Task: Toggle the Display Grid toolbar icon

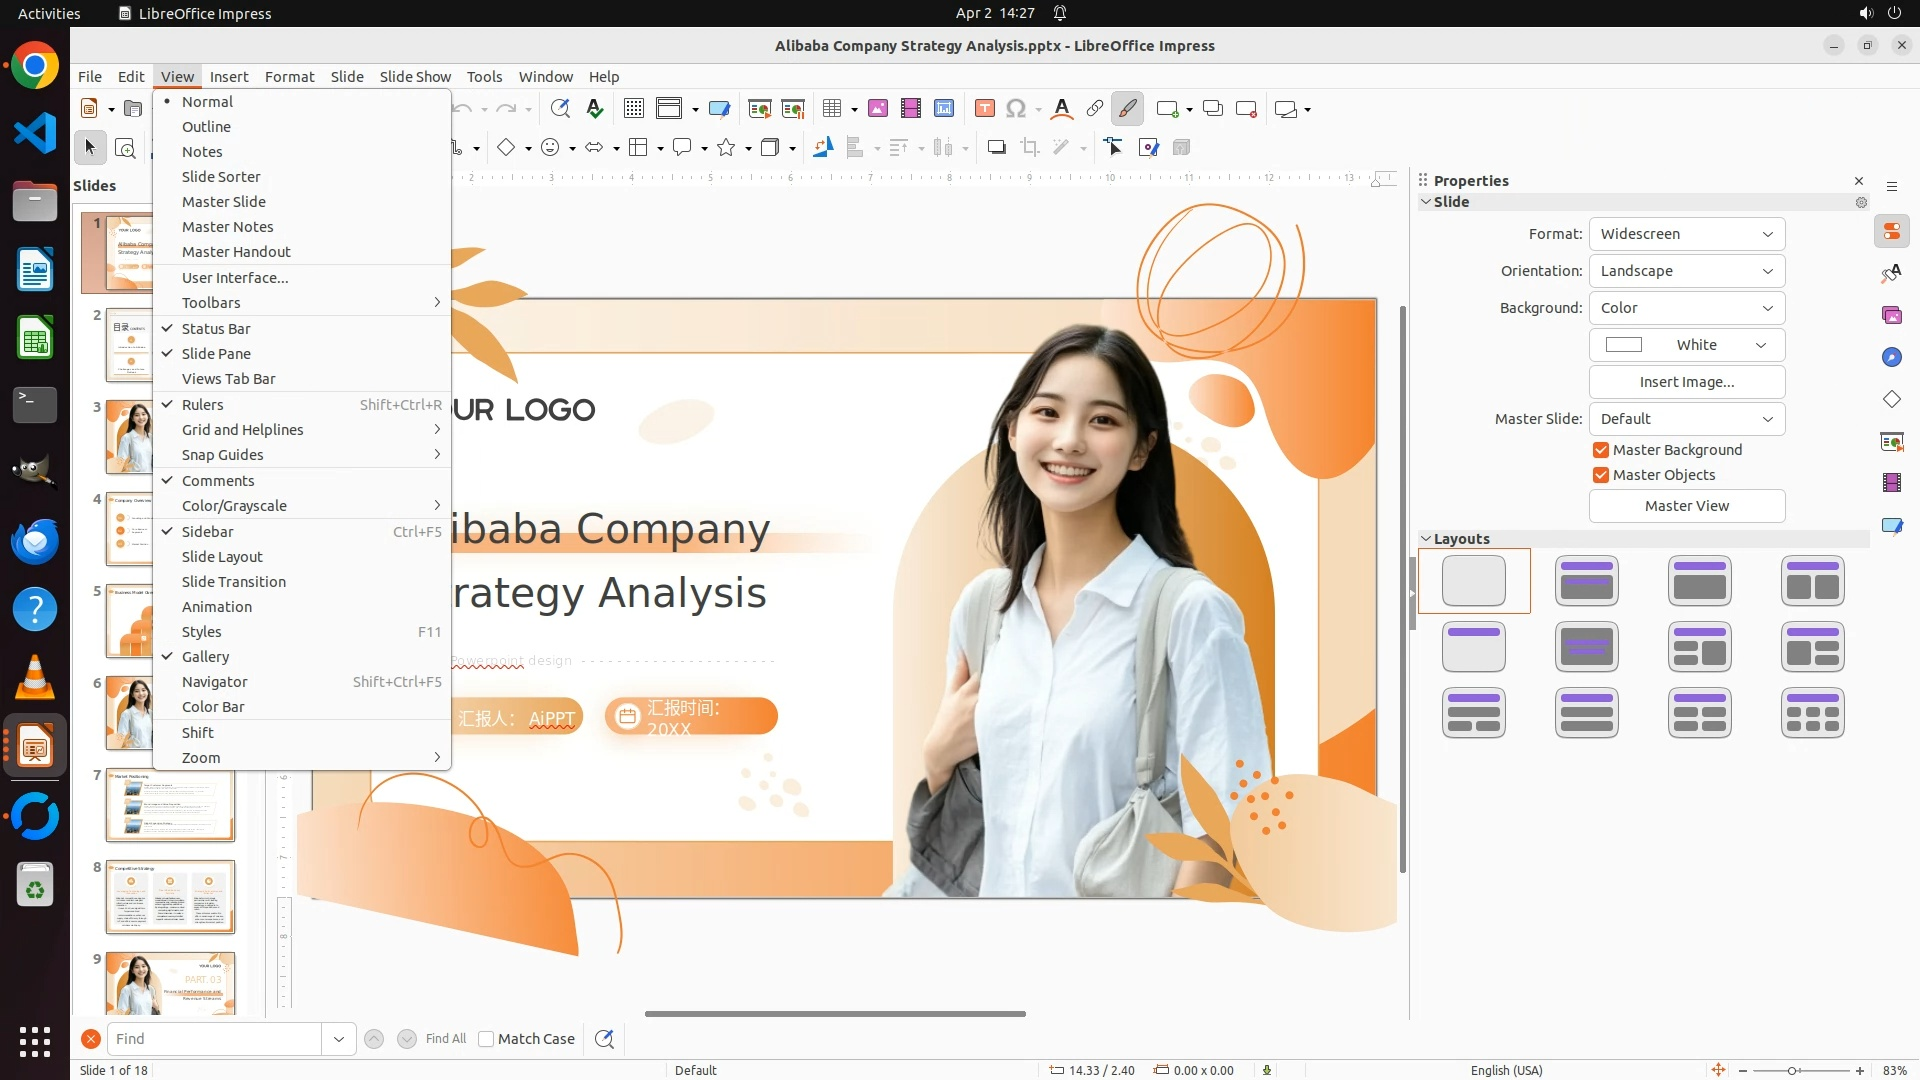Action: [x=633, y=109]
